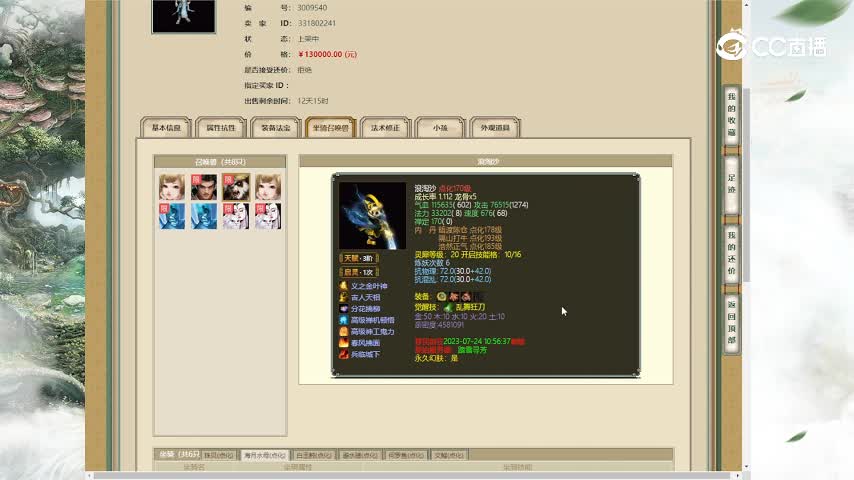The image size is (854, 480).
Task: Click the seller ID 331802241
Action: pos(316,23)
